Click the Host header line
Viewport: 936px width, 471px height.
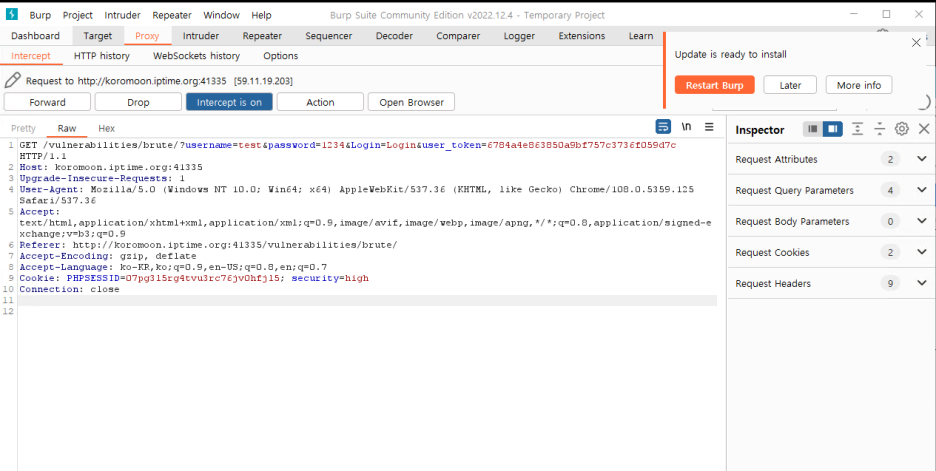coord(110,167)
